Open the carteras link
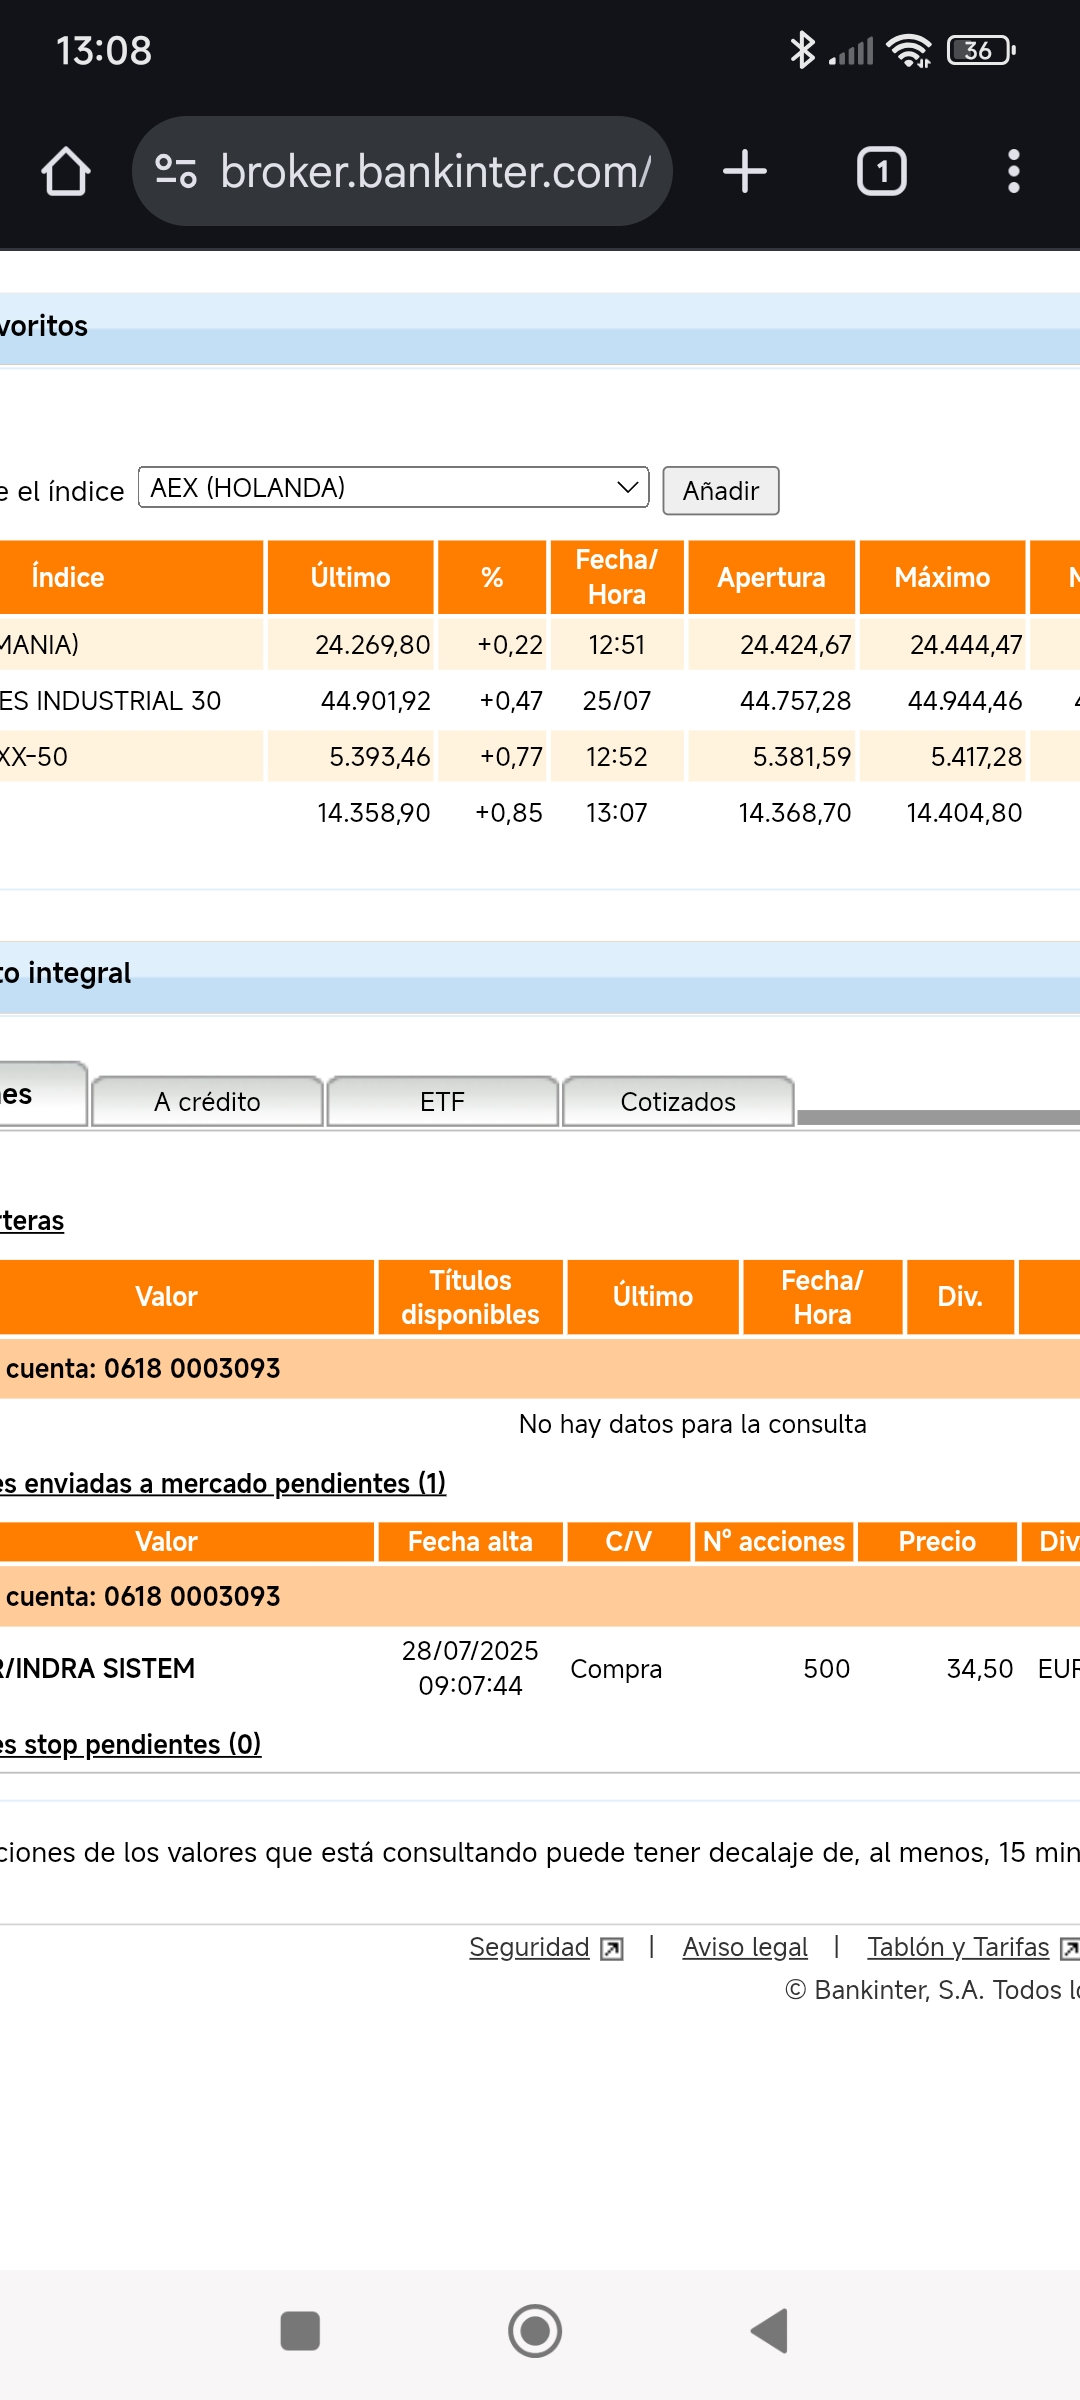This screenshot has width=1080, height=2400. (x=32, y=1221)
